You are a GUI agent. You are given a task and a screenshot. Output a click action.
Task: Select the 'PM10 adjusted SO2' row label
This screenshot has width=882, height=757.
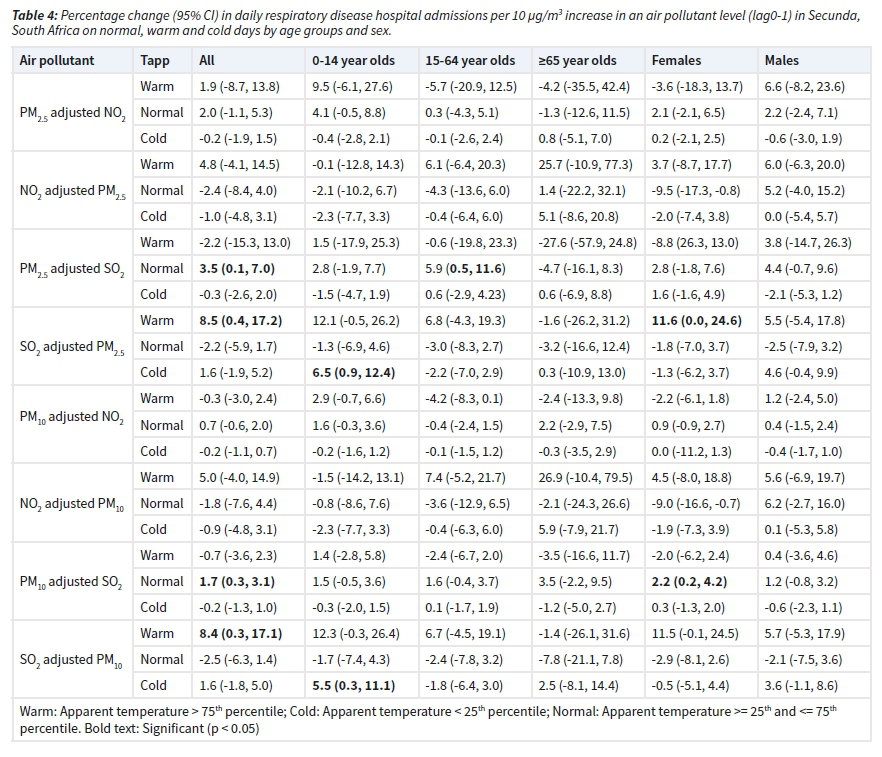73,581
